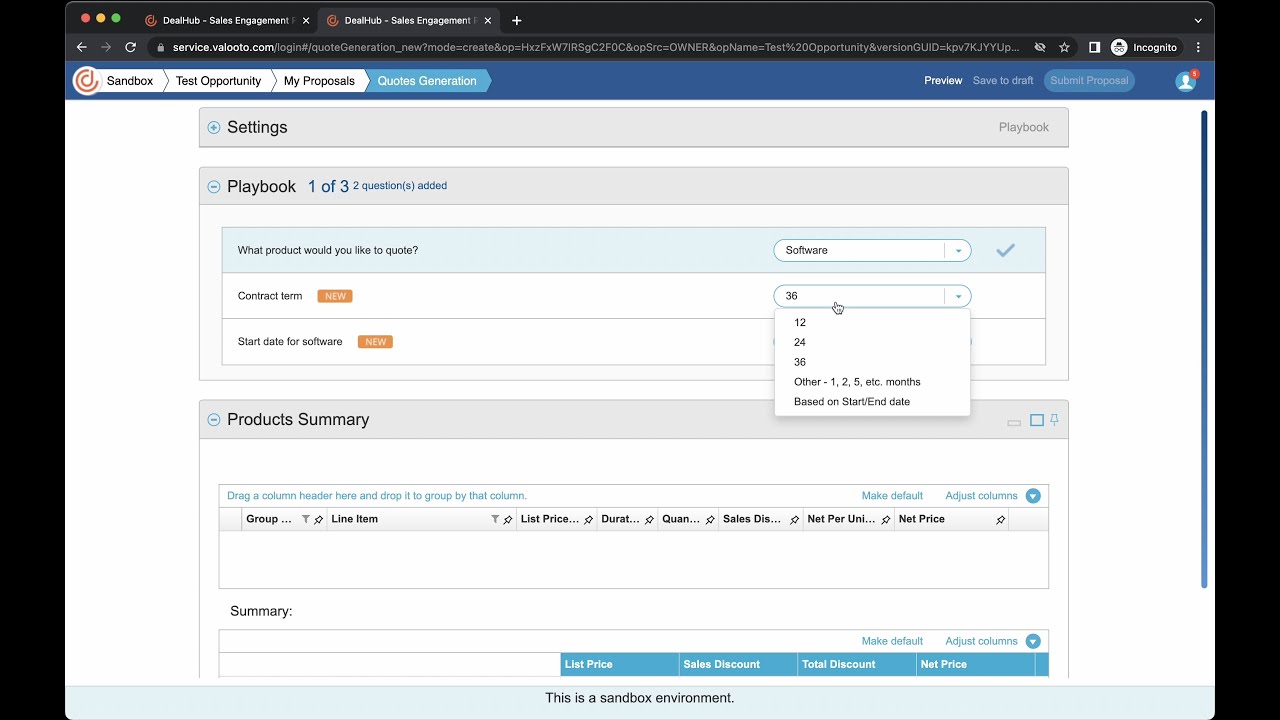Collapse the Products Summary section

point(214,420)
